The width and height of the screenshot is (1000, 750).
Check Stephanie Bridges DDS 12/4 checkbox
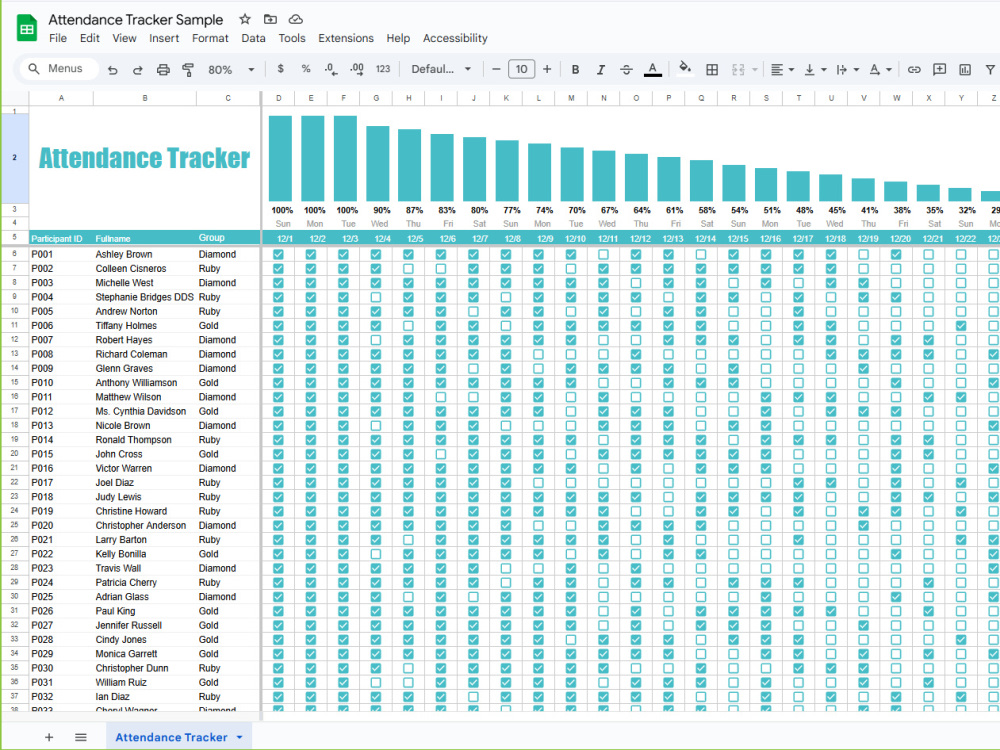pos(376,297)
